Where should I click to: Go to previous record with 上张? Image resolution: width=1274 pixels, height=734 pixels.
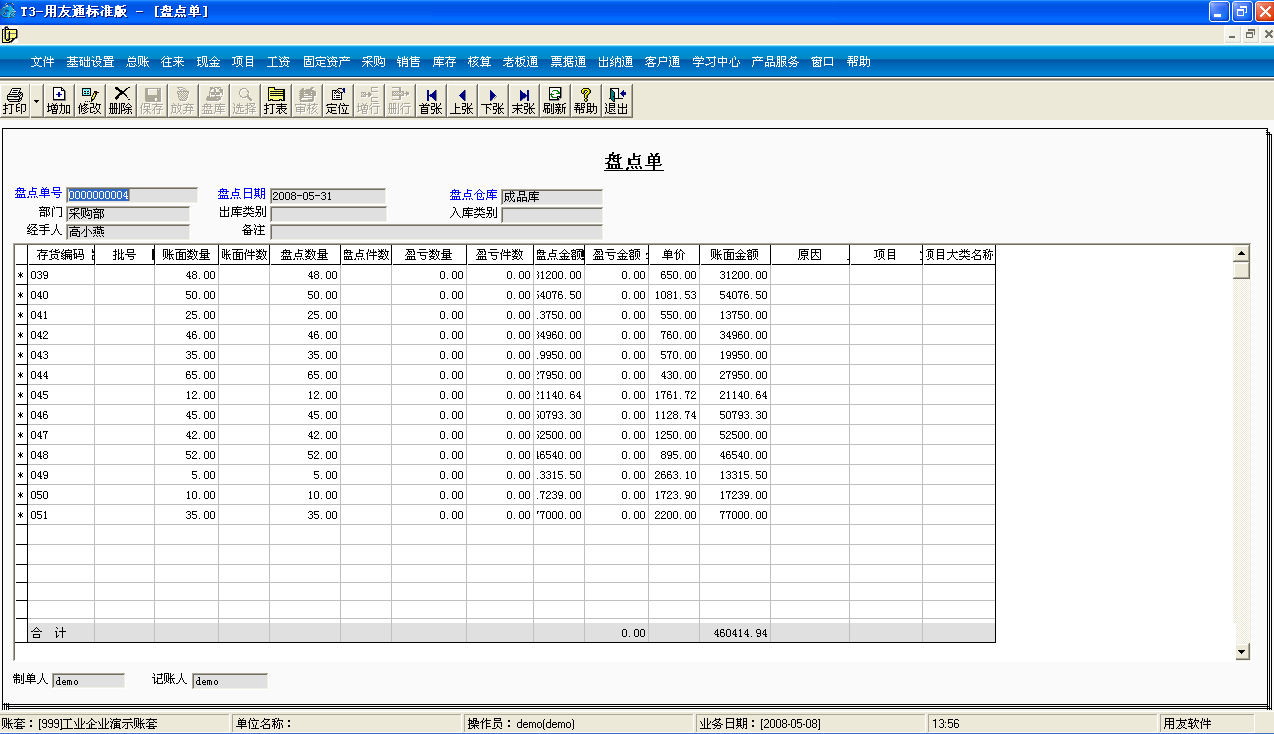pyautogui.click(x=462, y=101)
